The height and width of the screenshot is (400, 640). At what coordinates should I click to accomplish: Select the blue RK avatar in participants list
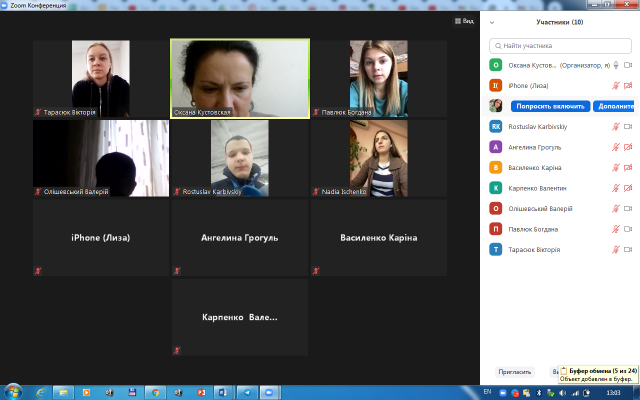pos(496,127)
